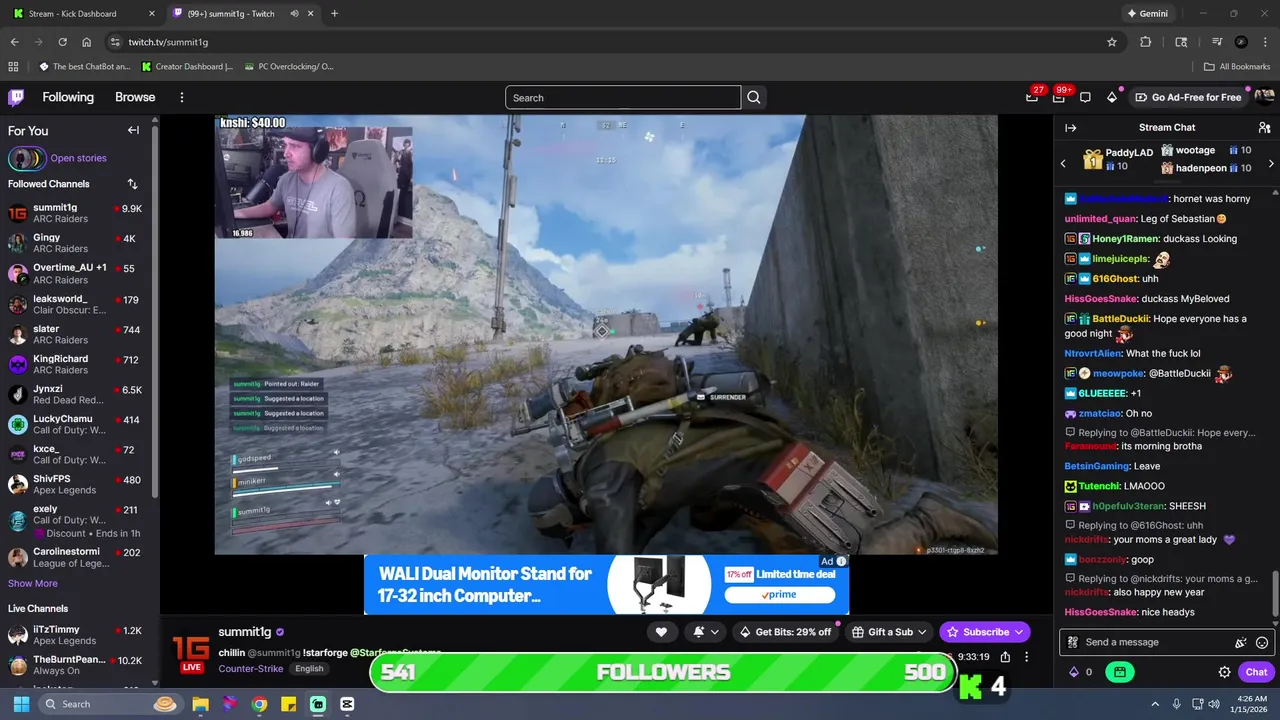Open the user profile avatar menu
Image resolution: width=1280 pixels, height=720 pixels.
coord(1264,97)
